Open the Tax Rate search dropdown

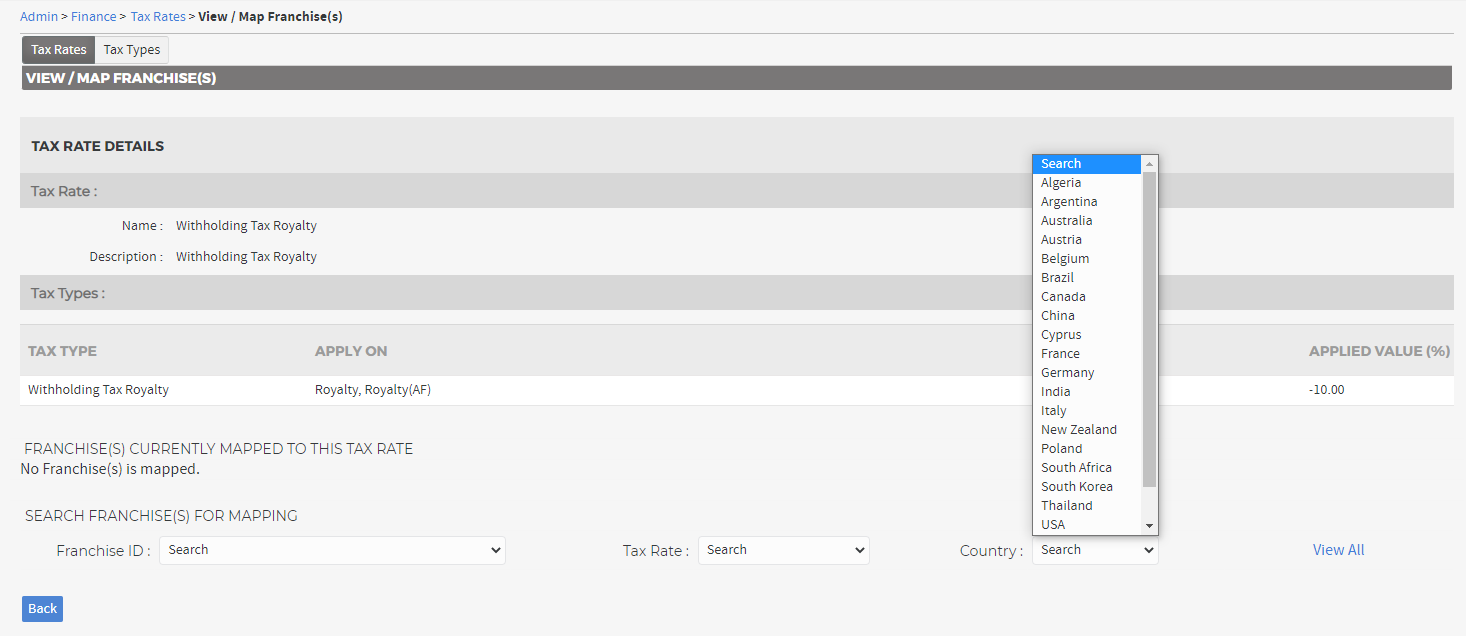click(783, 550)
